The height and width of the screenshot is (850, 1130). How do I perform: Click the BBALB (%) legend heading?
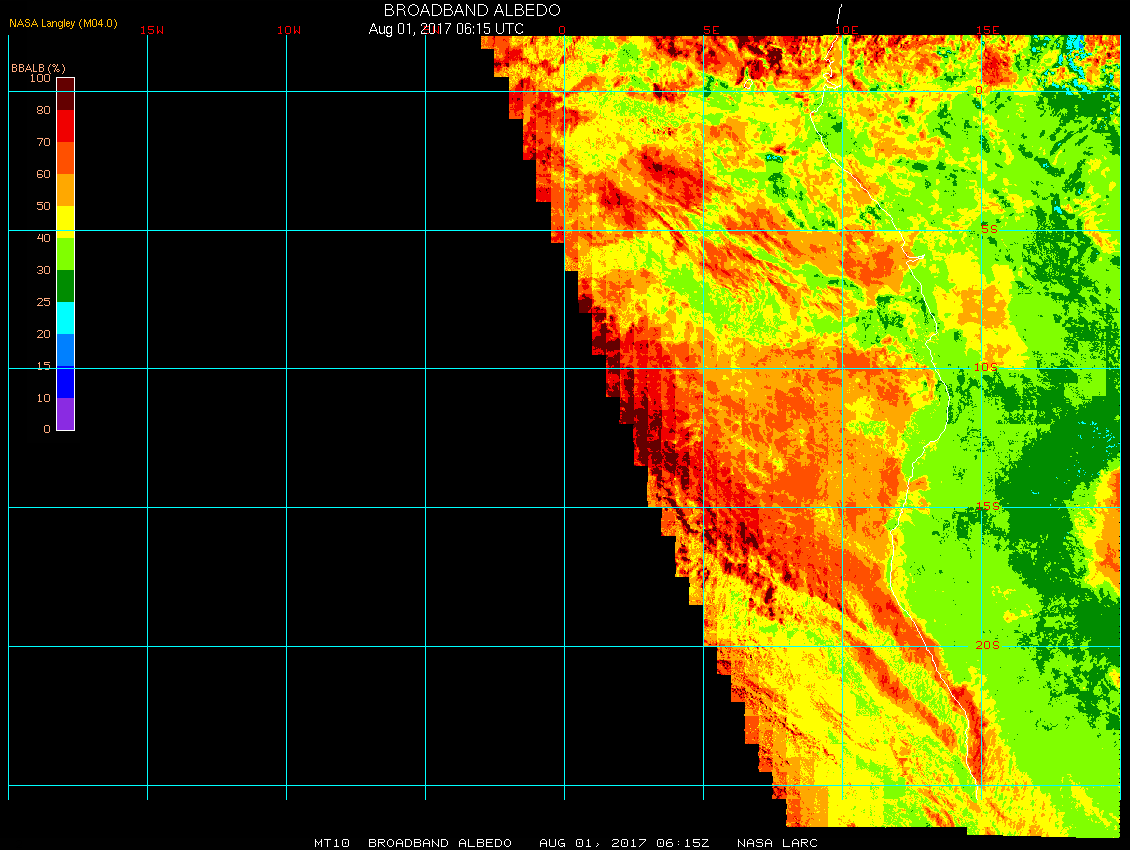38,67
